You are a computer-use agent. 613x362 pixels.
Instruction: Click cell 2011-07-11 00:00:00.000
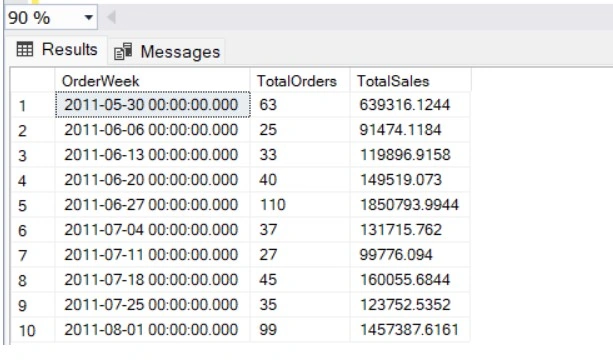[x=152, y=255]
